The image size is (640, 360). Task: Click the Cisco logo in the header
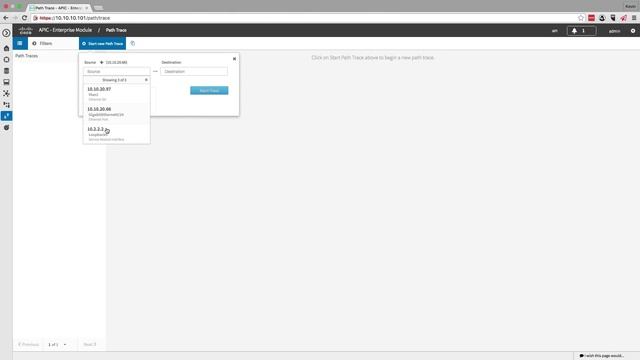tap(25, 30)
